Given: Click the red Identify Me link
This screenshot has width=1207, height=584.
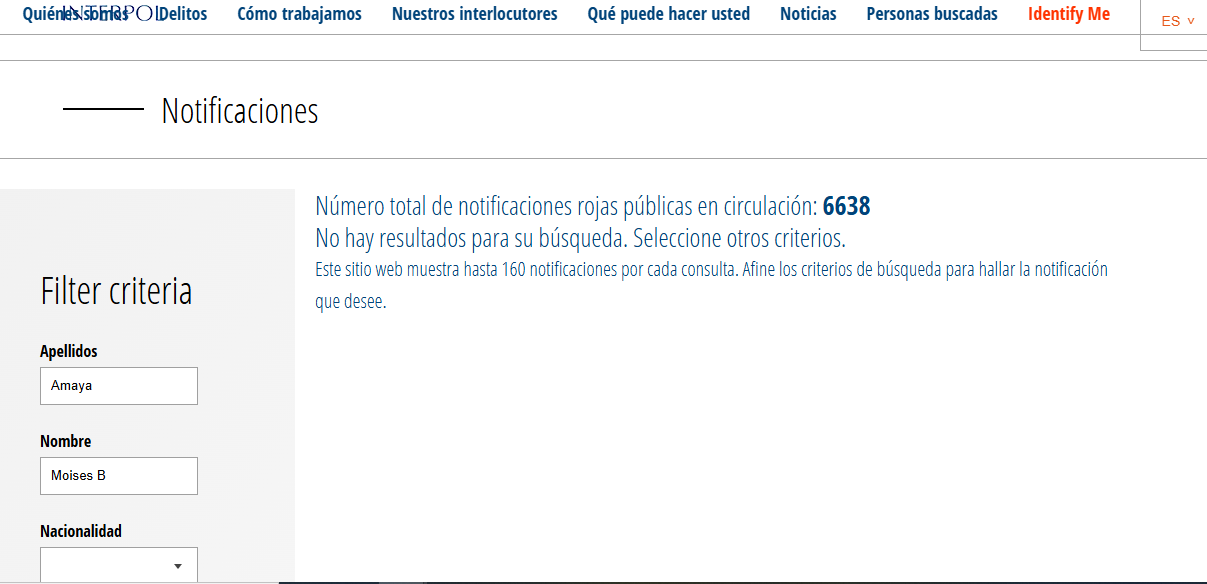Looking at the screenshot, I should (1068, 15).
